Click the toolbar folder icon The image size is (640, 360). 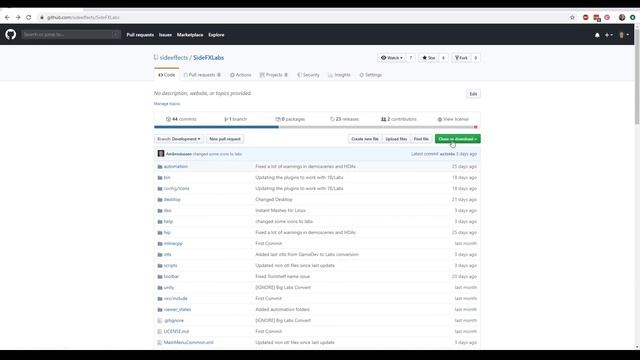[x=160, y=277]
